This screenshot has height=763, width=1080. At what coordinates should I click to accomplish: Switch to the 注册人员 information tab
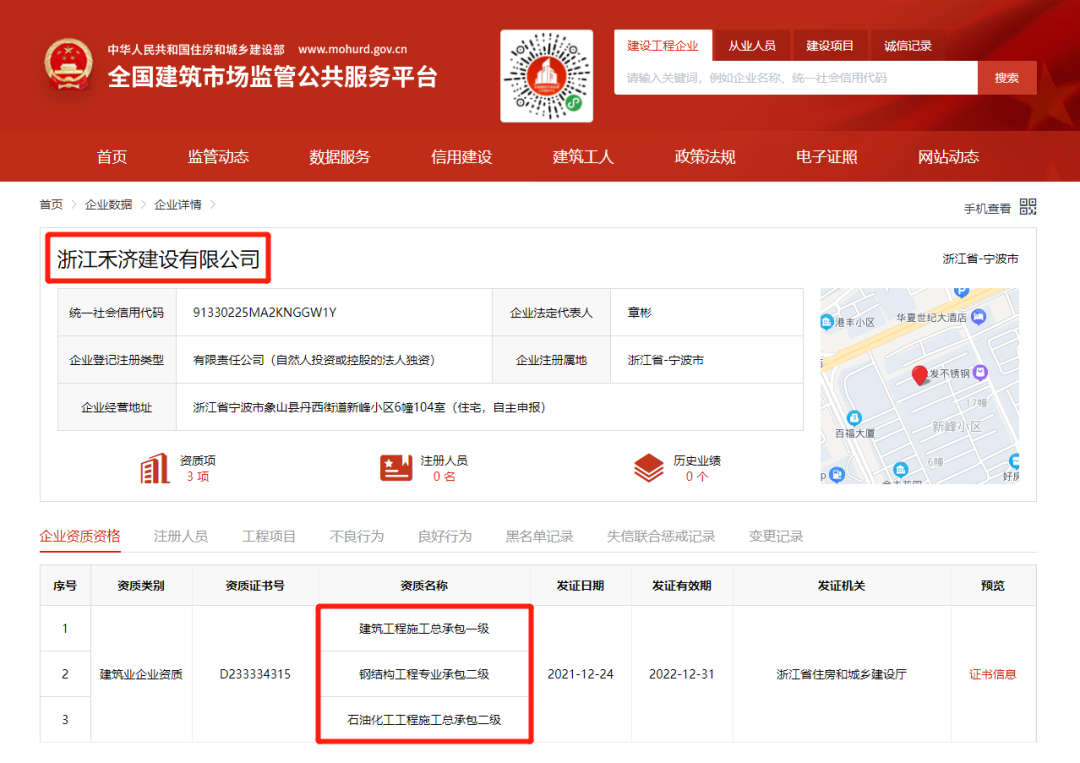point(180,535)
